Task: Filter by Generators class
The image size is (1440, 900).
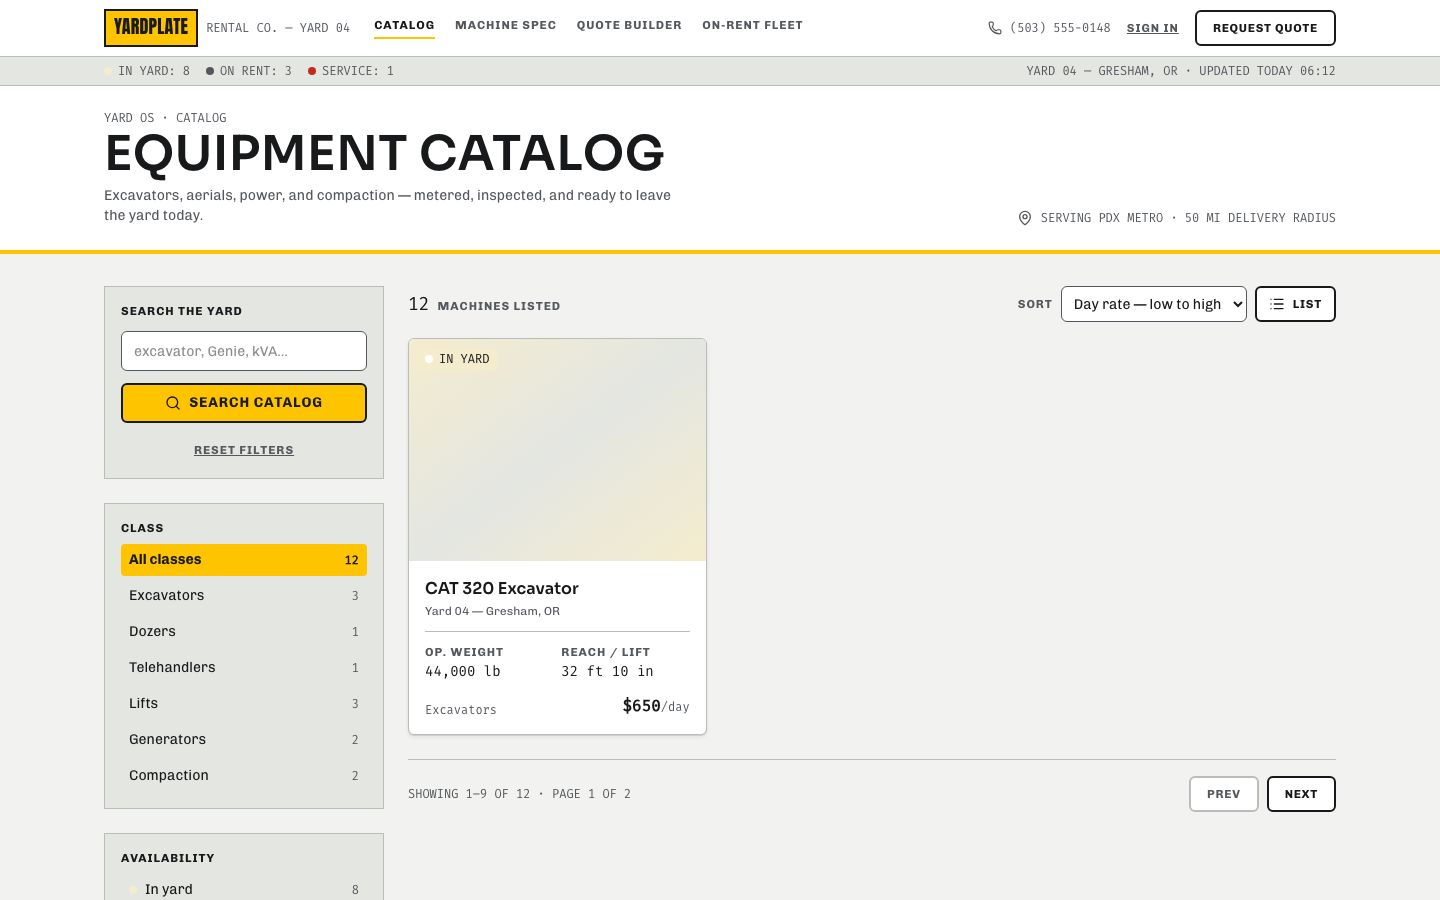Action: pos(244,740)
